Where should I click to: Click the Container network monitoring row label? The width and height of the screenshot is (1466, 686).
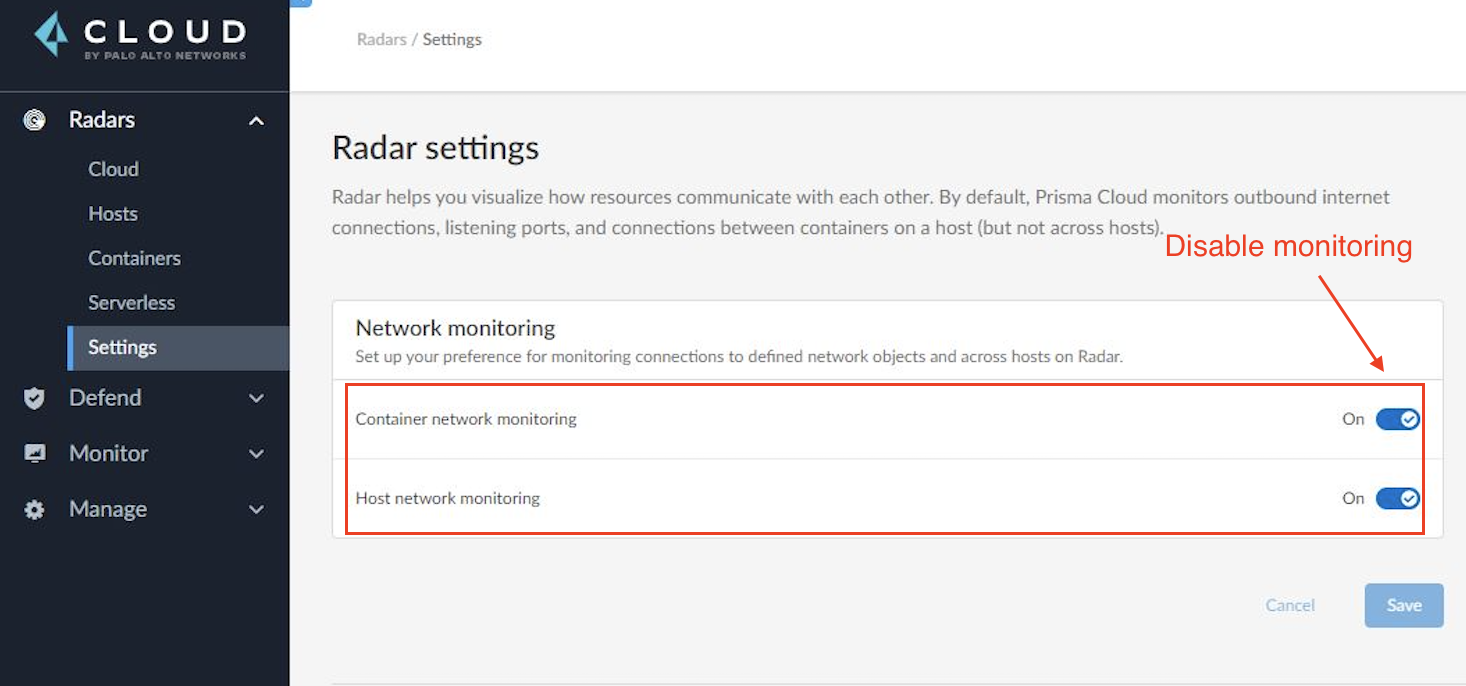pos(466,419)
